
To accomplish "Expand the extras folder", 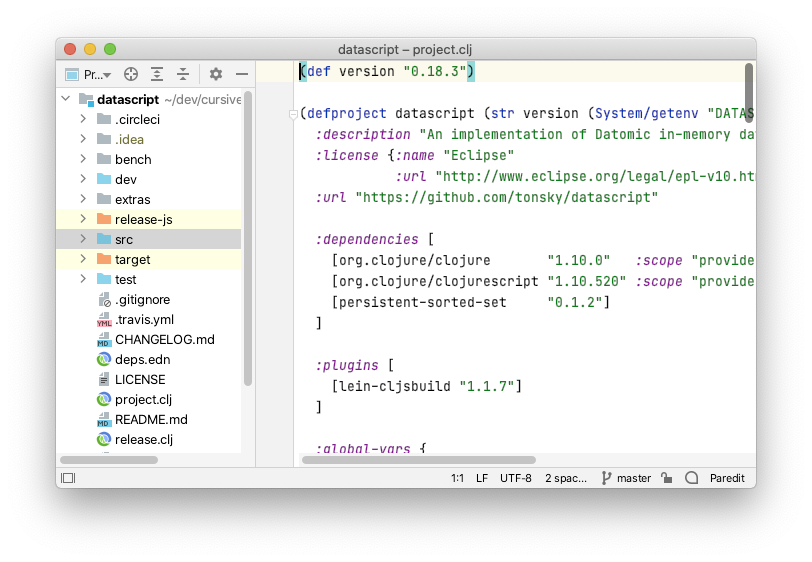I will tap(83, 199).
